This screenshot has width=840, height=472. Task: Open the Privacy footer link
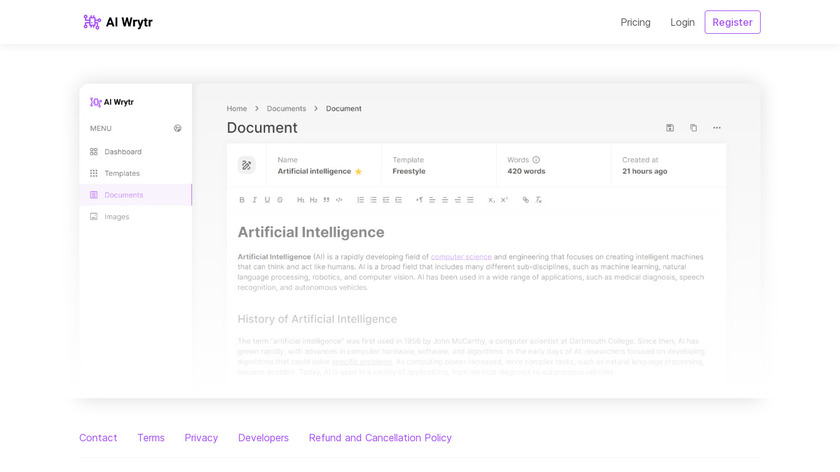tap(201, 438)
